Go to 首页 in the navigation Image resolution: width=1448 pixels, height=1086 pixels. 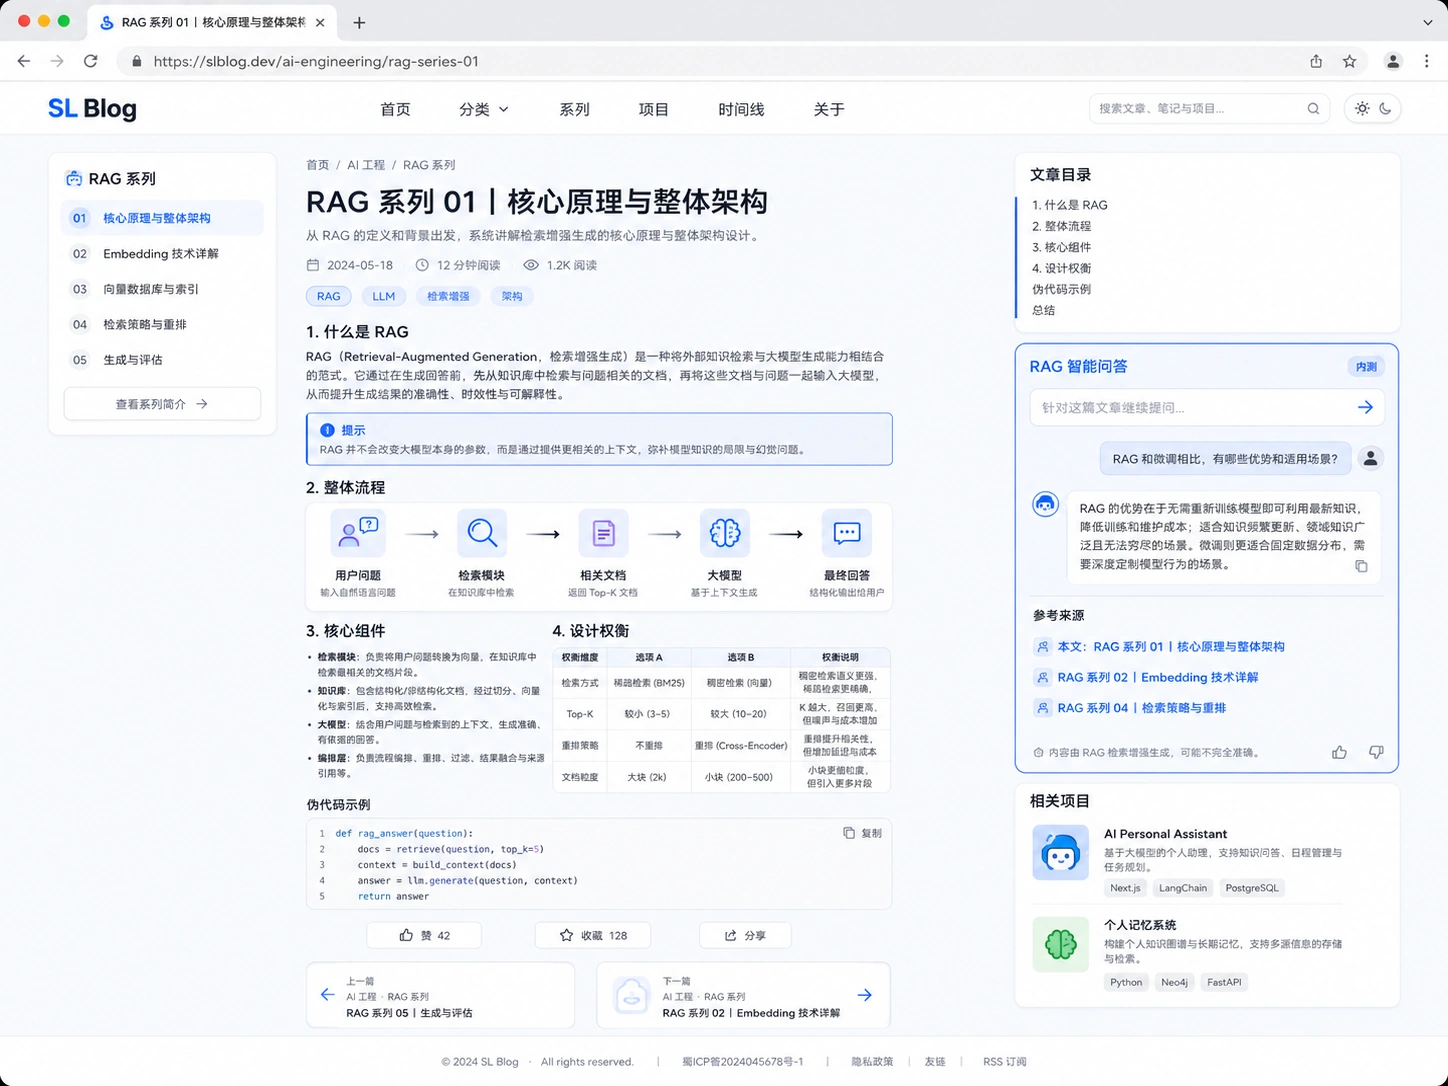click(x=395, y=109)
